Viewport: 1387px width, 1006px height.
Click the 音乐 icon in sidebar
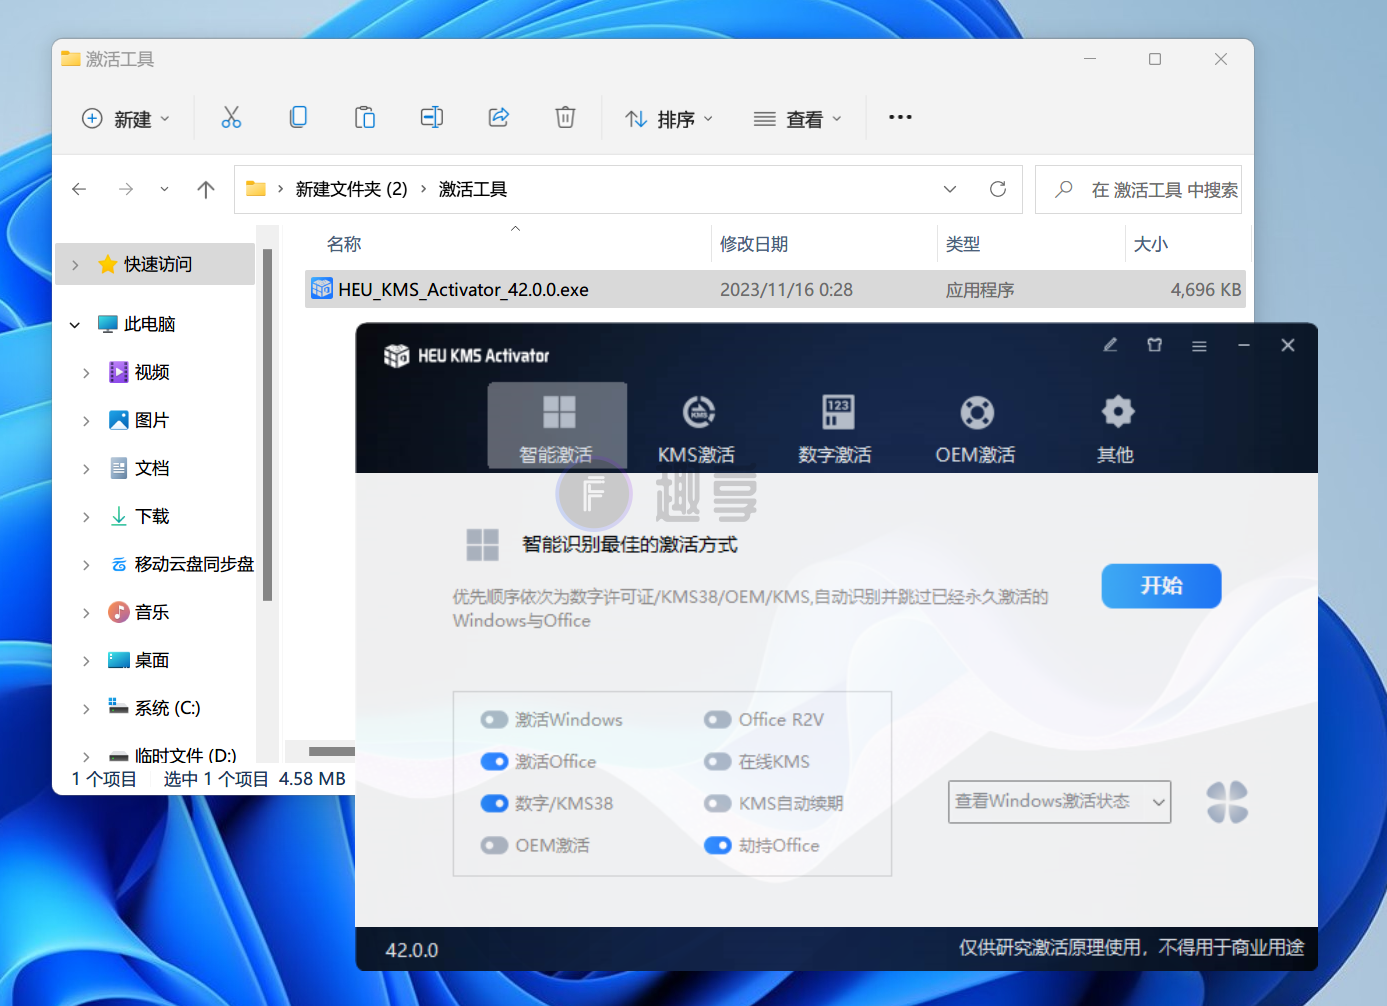coord(119,612)
